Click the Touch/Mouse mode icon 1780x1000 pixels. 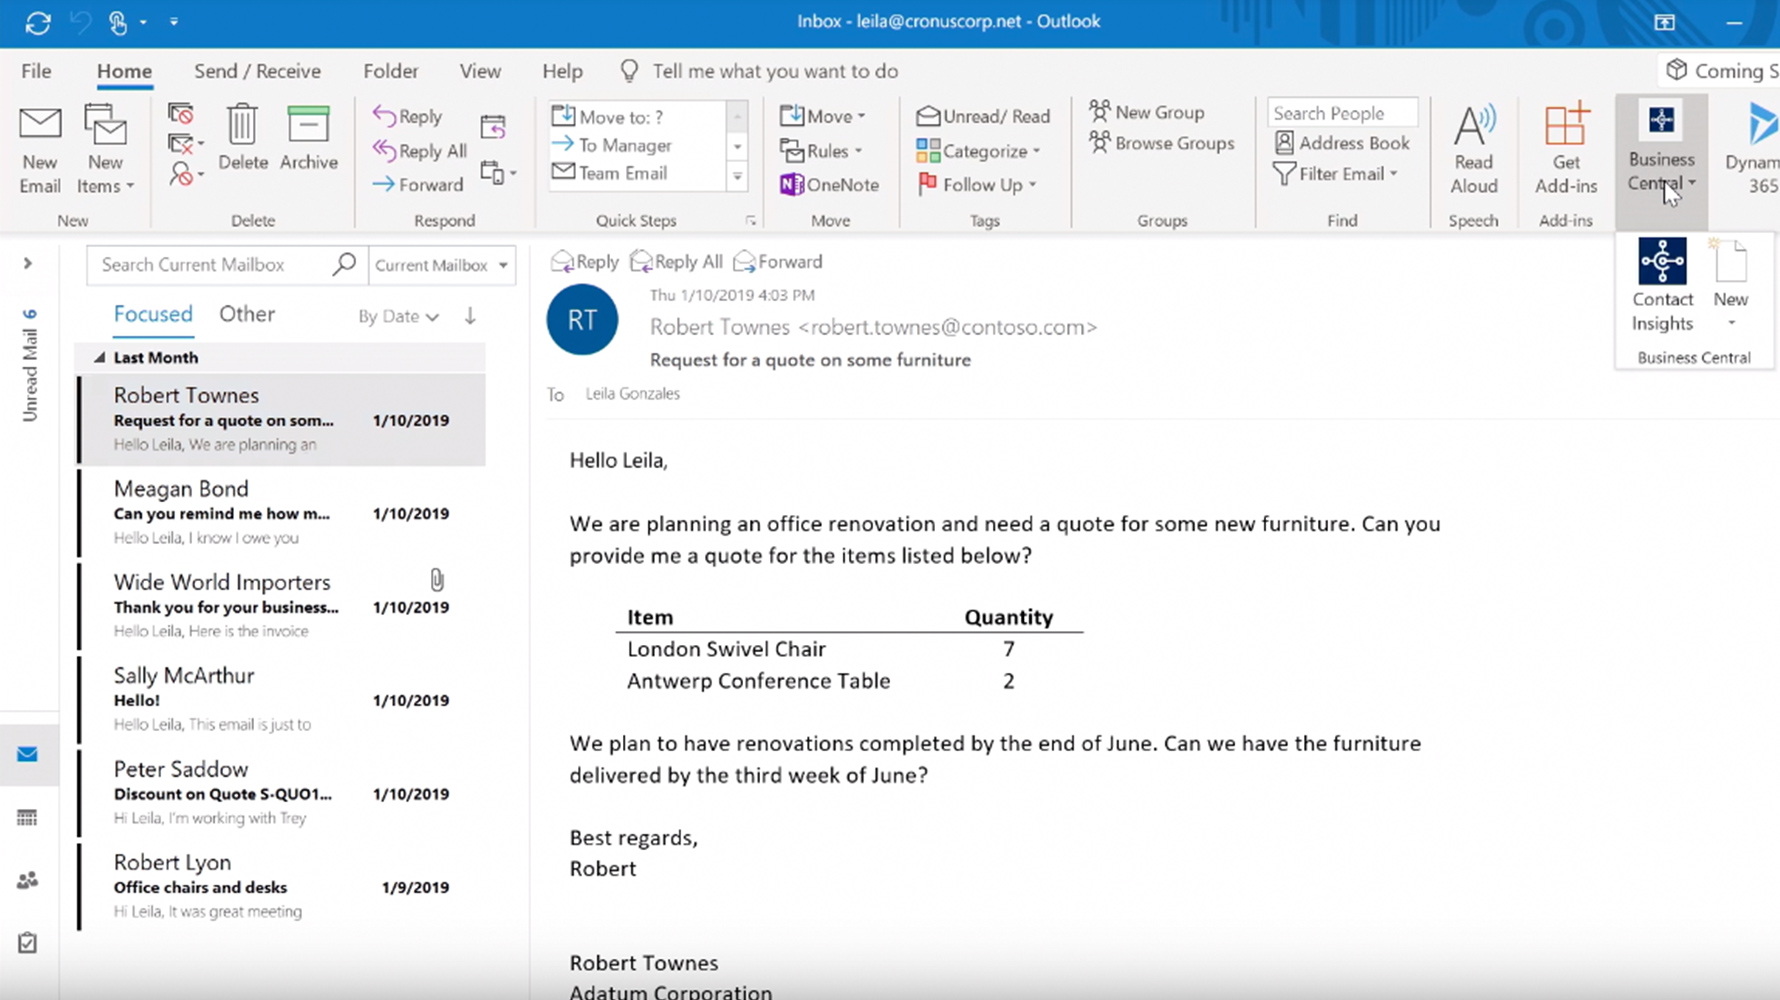point(117,22)
